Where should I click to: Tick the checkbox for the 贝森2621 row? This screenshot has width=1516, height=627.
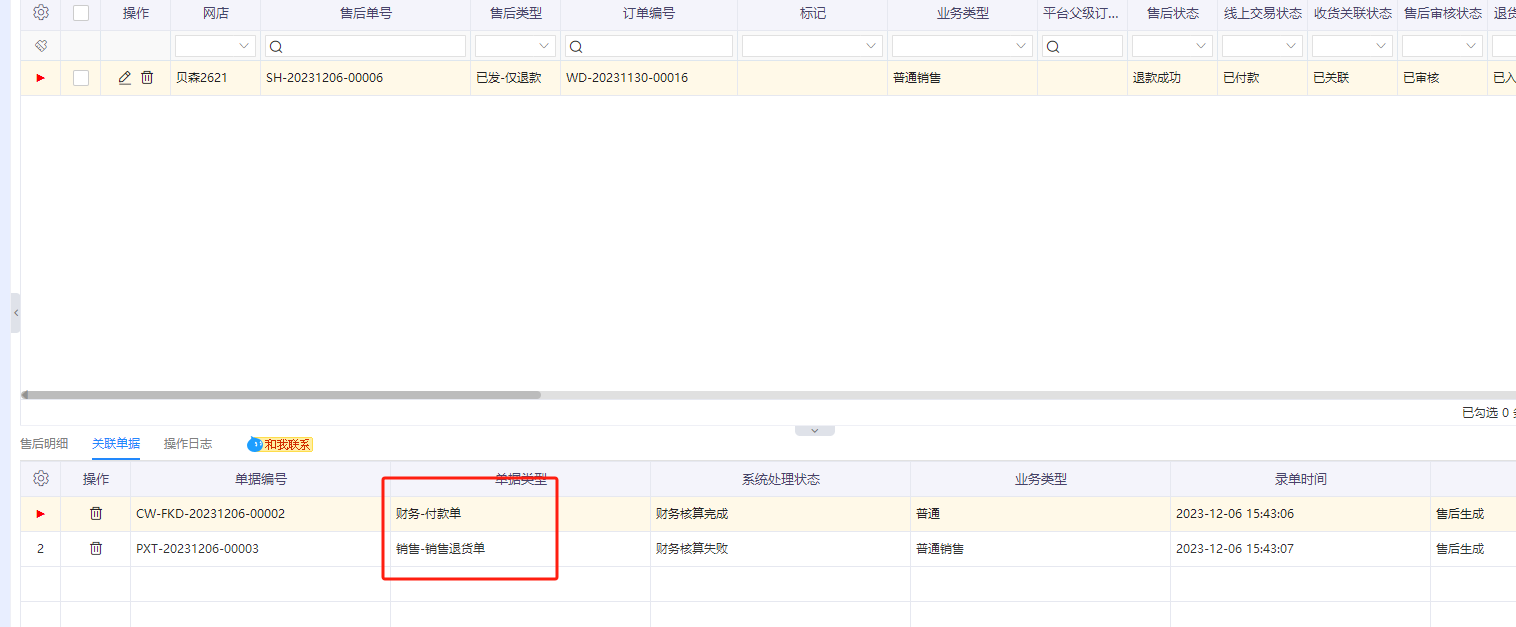(x=81, y=78)
